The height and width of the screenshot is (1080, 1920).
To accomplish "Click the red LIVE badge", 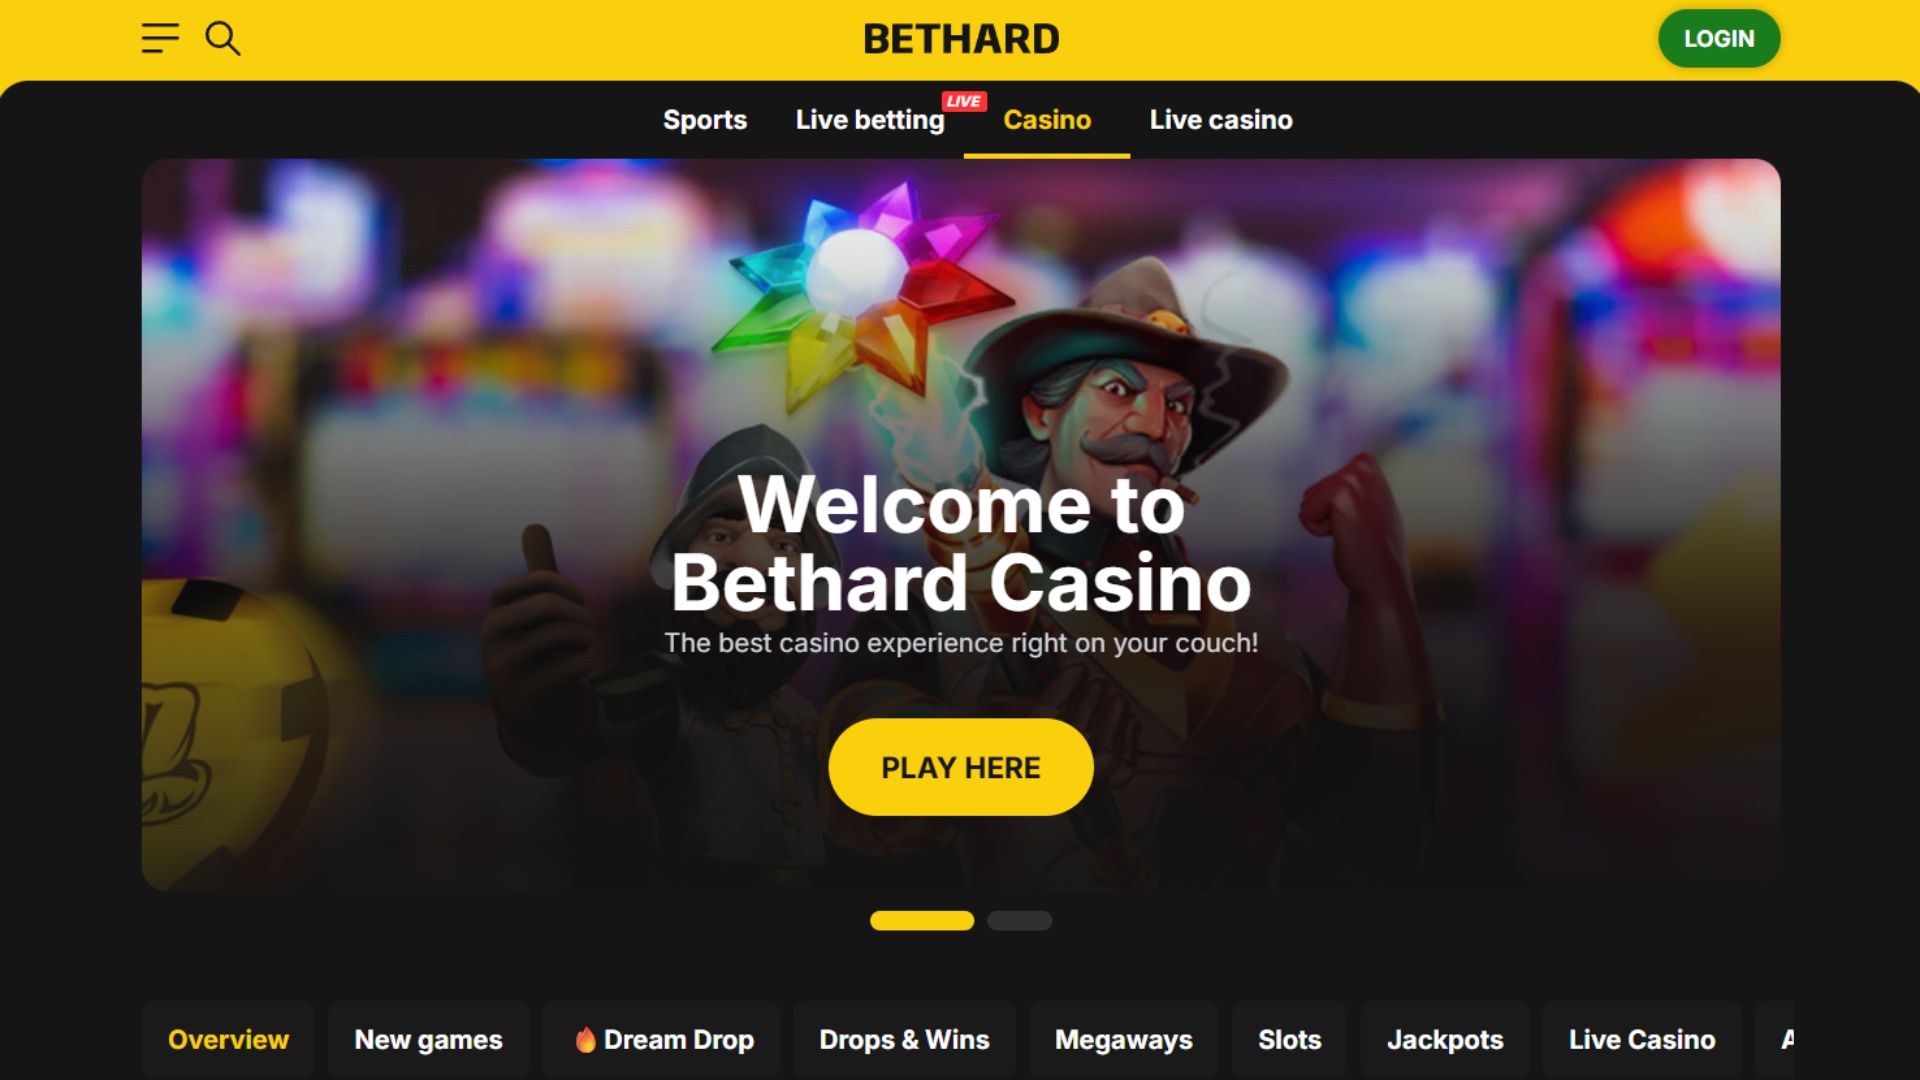I will pos(964,101).
